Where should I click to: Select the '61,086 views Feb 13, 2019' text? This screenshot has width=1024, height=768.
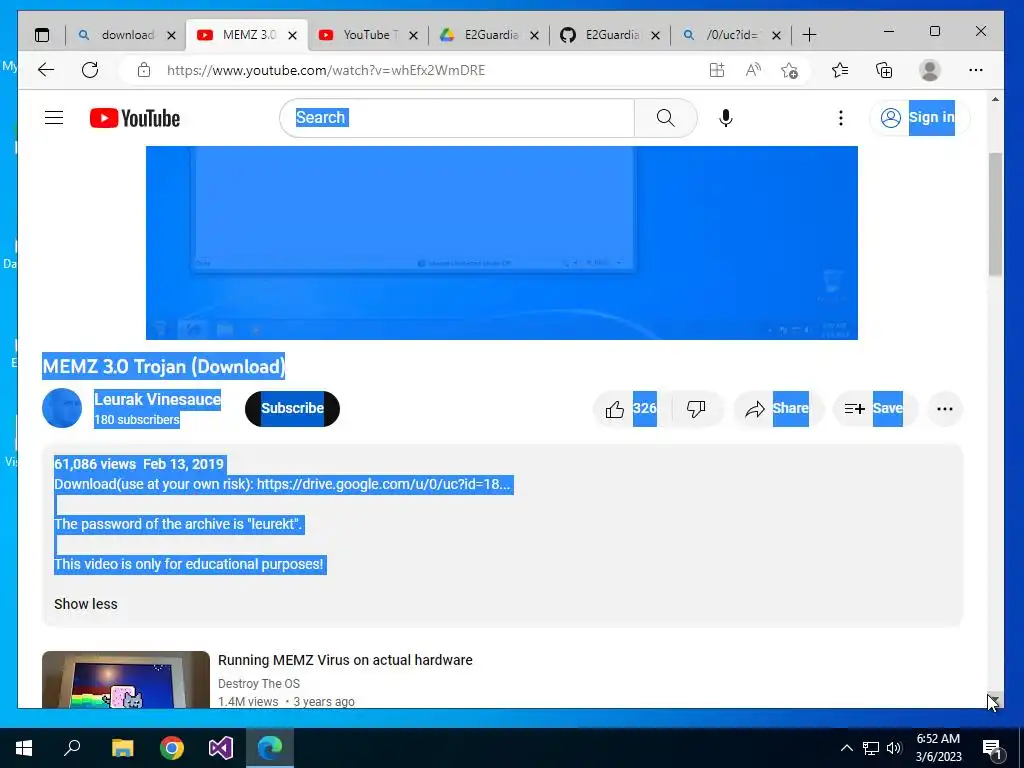[139, 464]
